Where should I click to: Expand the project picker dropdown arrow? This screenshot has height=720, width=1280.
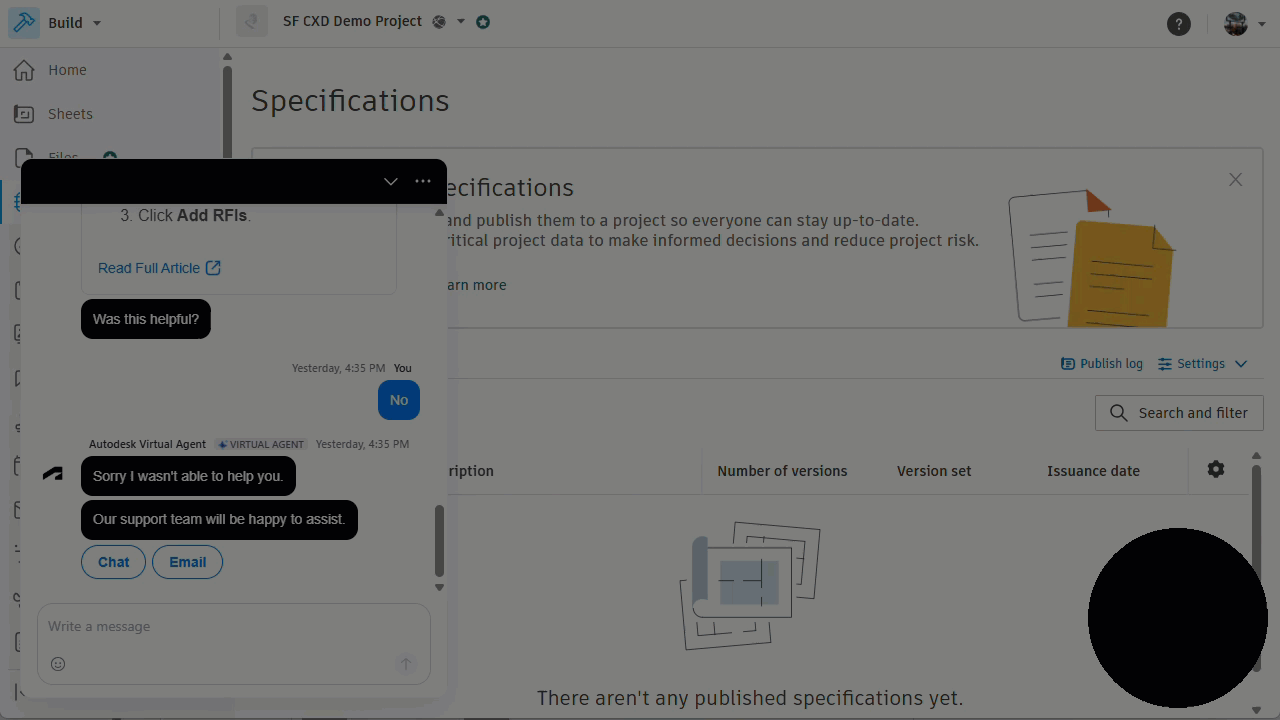[461, 22]
